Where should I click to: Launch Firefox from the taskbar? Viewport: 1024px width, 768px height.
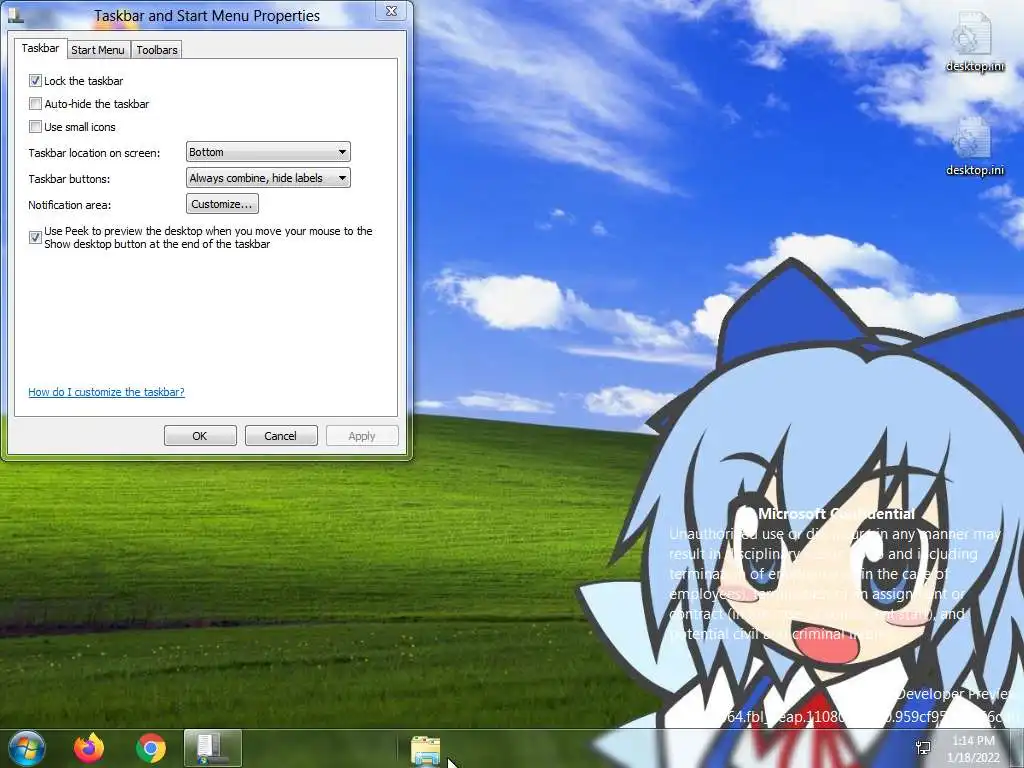point(89,748)
